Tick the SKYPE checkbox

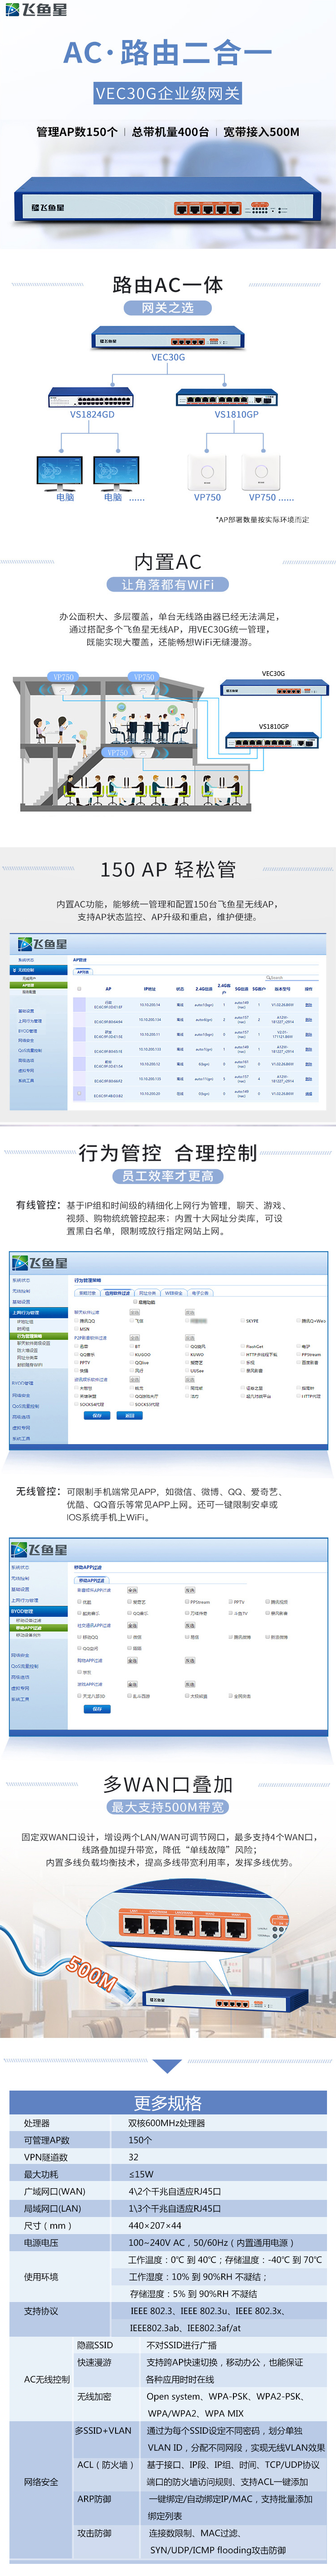coord(242,1320)
